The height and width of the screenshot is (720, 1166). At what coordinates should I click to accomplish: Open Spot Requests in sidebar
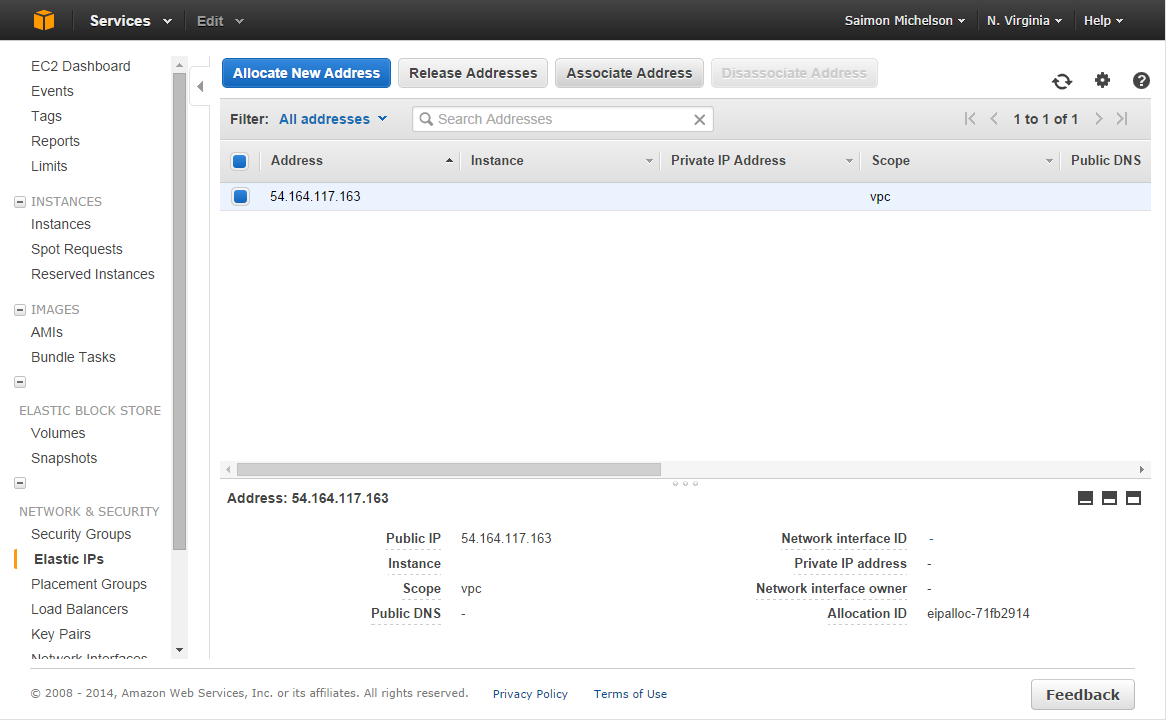pyautogui.click(x=77, y=249)
